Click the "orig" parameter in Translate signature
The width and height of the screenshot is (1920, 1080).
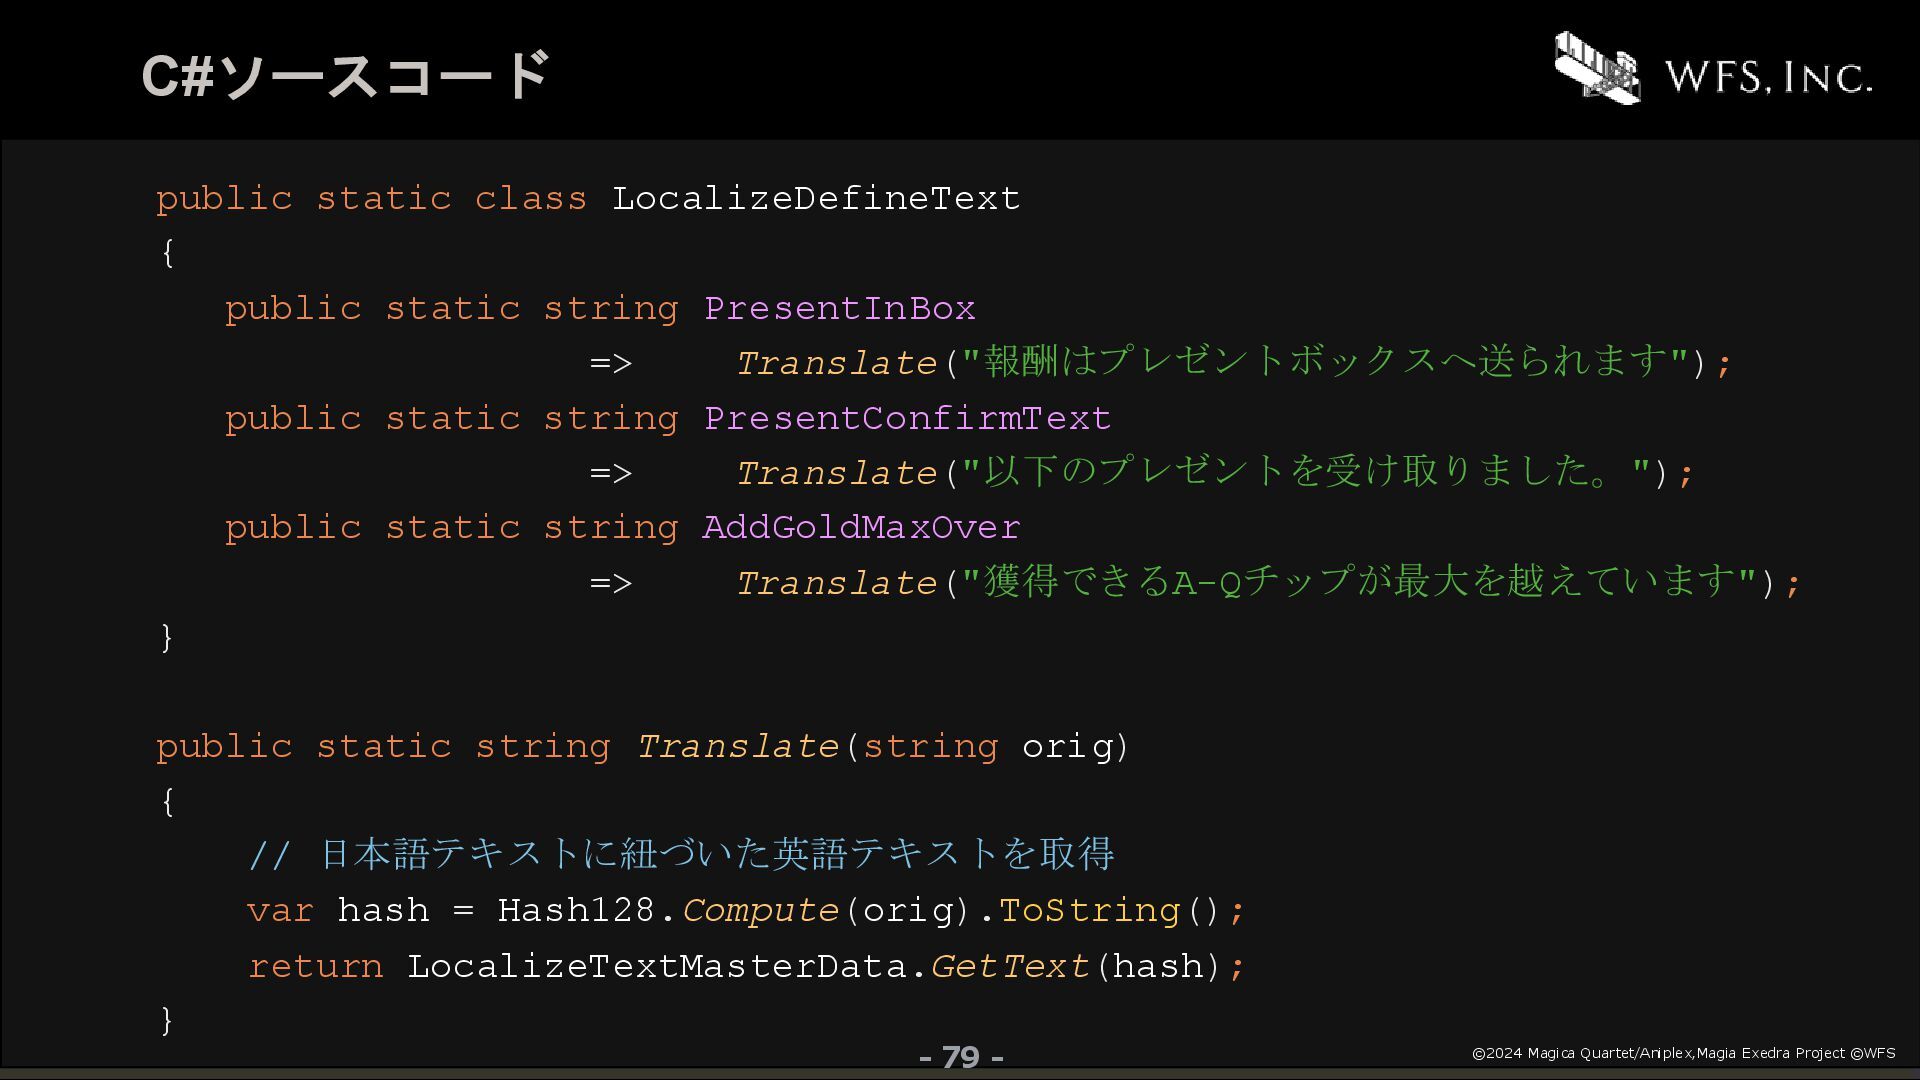[1067, 747]
